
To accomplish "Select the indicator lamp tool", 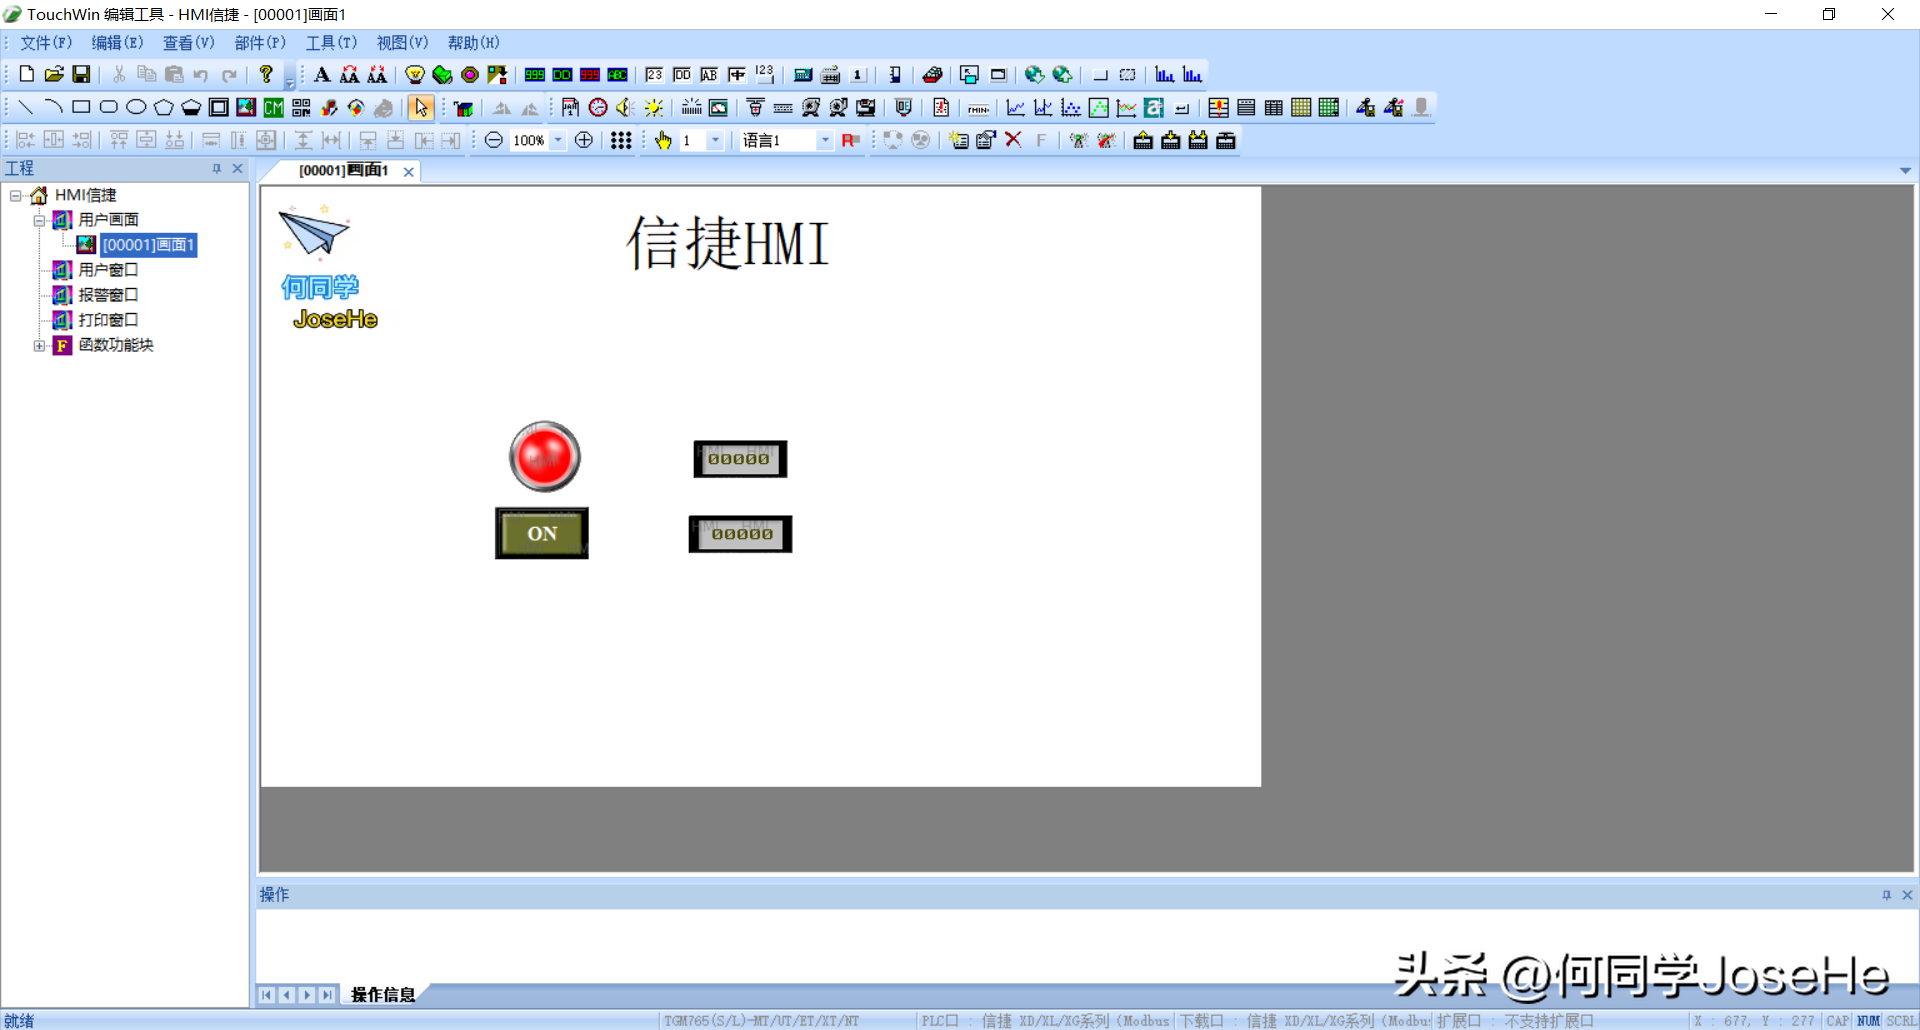I will pyautogui.click(x=414, y=75).
